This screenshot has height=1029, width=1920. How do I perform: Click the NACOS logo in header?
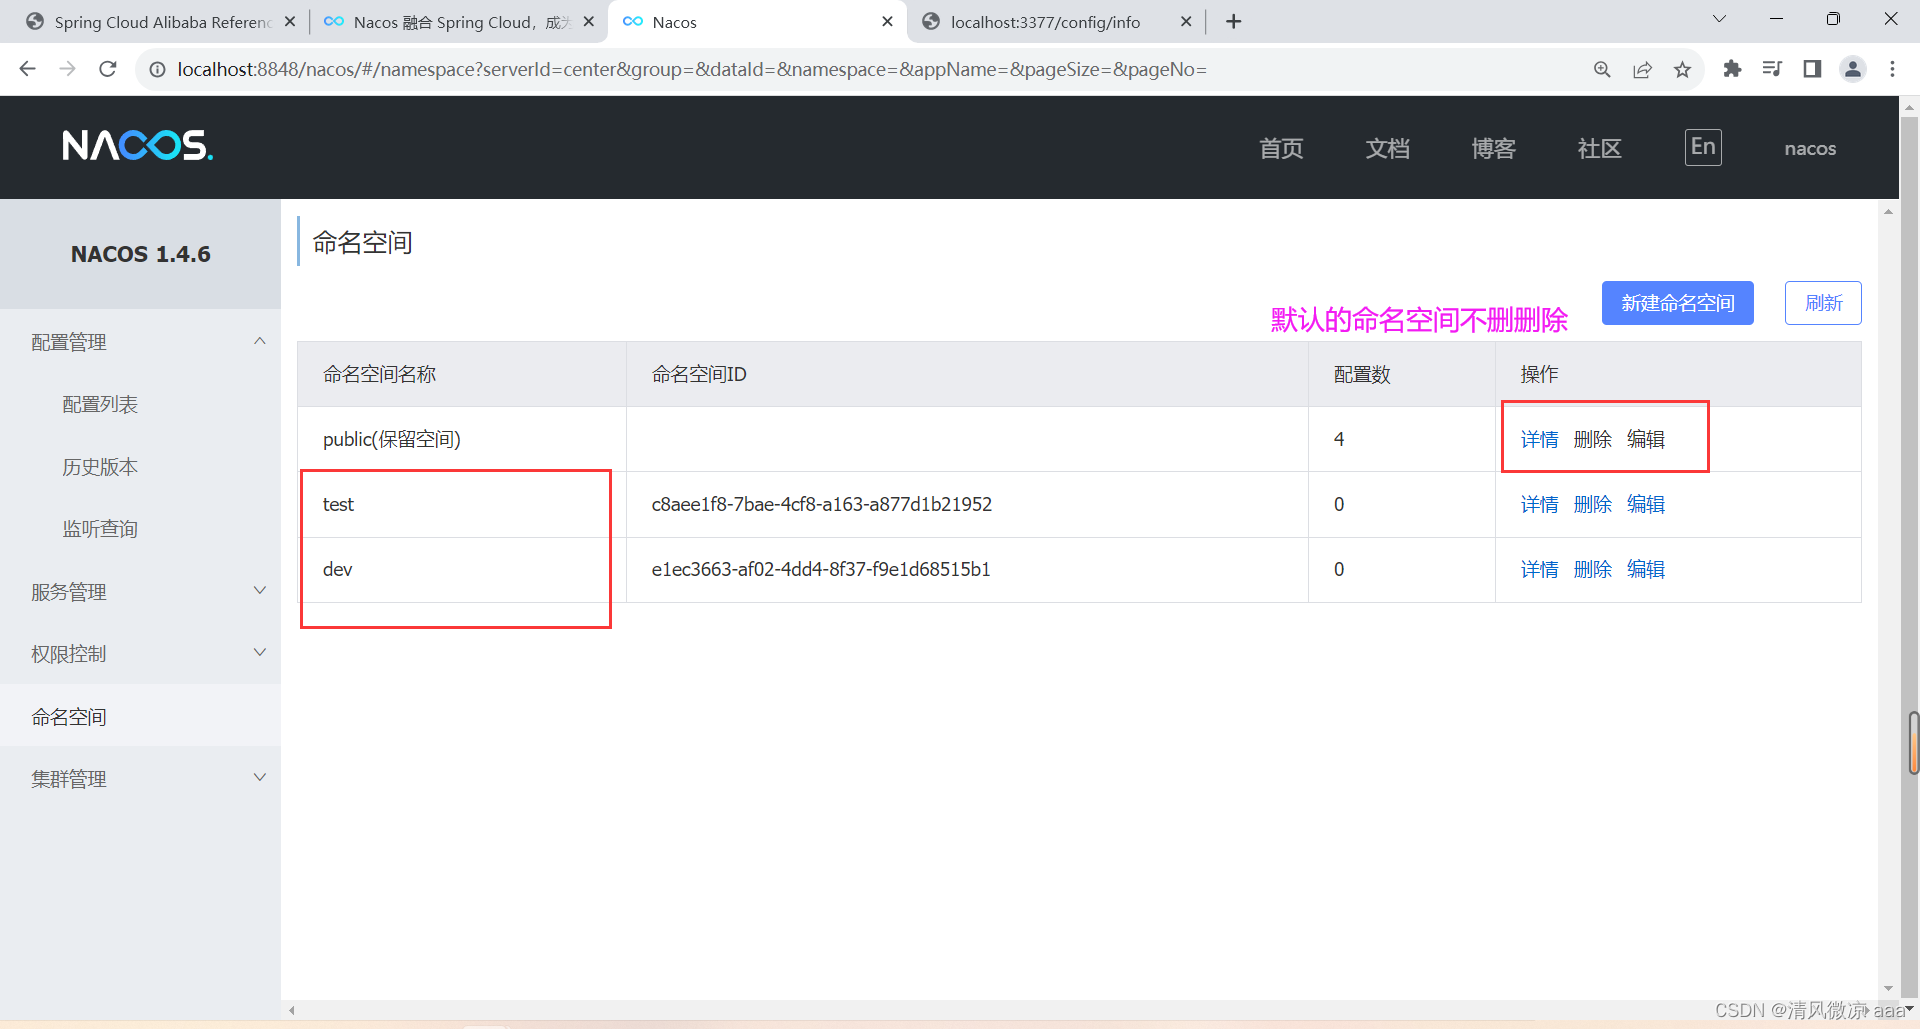click(137, 146)
